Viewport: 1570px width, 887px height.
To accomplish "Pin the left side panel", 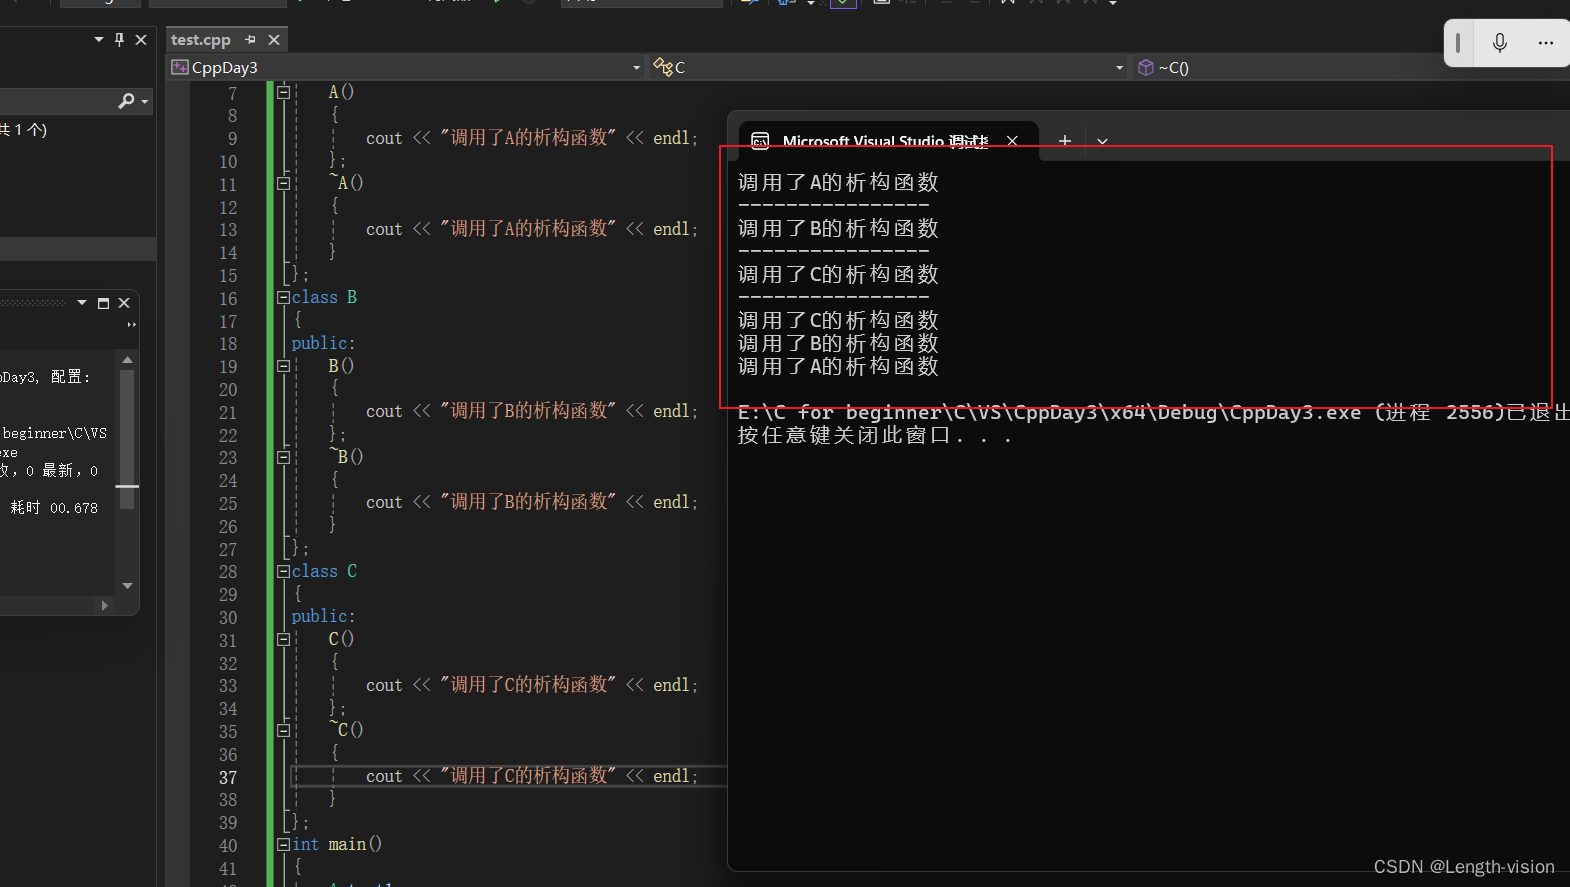I will 119,39.
